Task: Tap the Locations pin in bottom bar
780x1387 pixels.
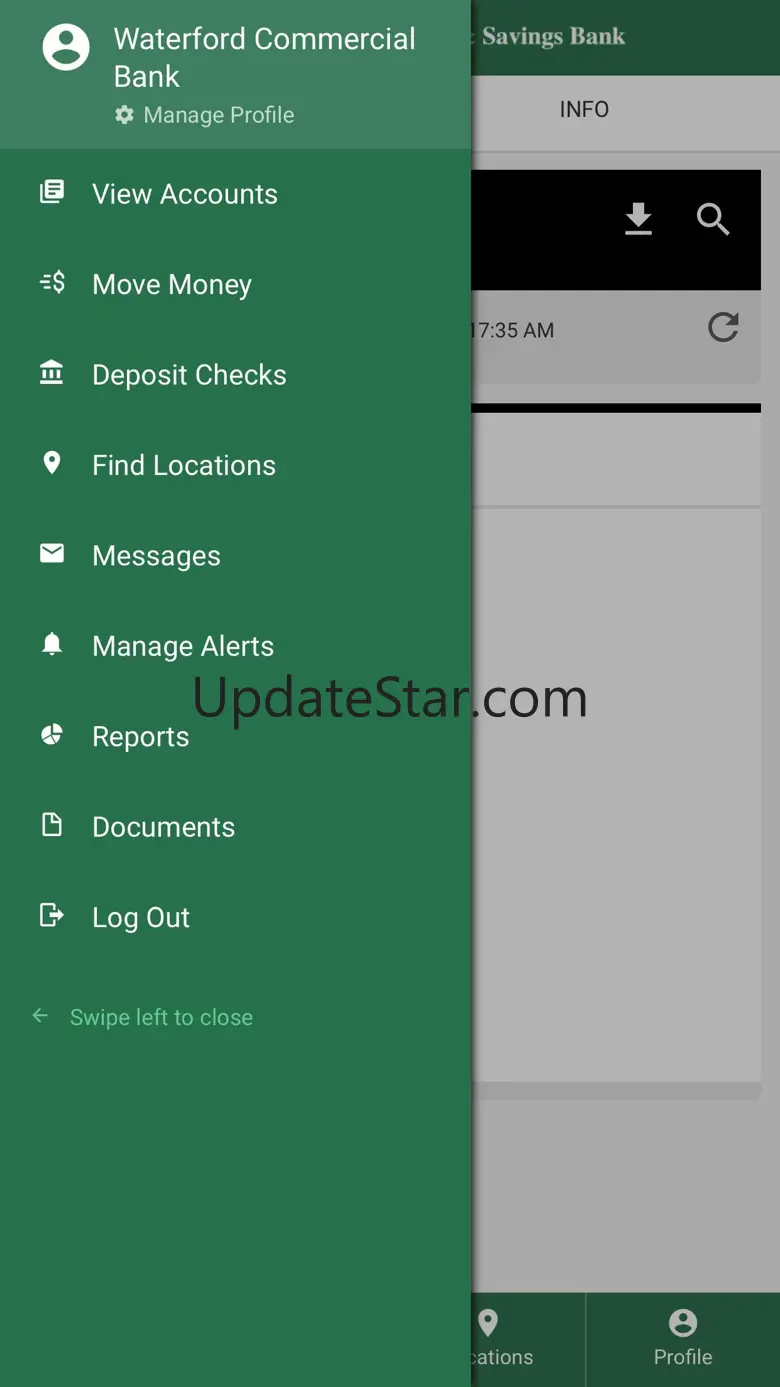Action: tap(488, 1324)
